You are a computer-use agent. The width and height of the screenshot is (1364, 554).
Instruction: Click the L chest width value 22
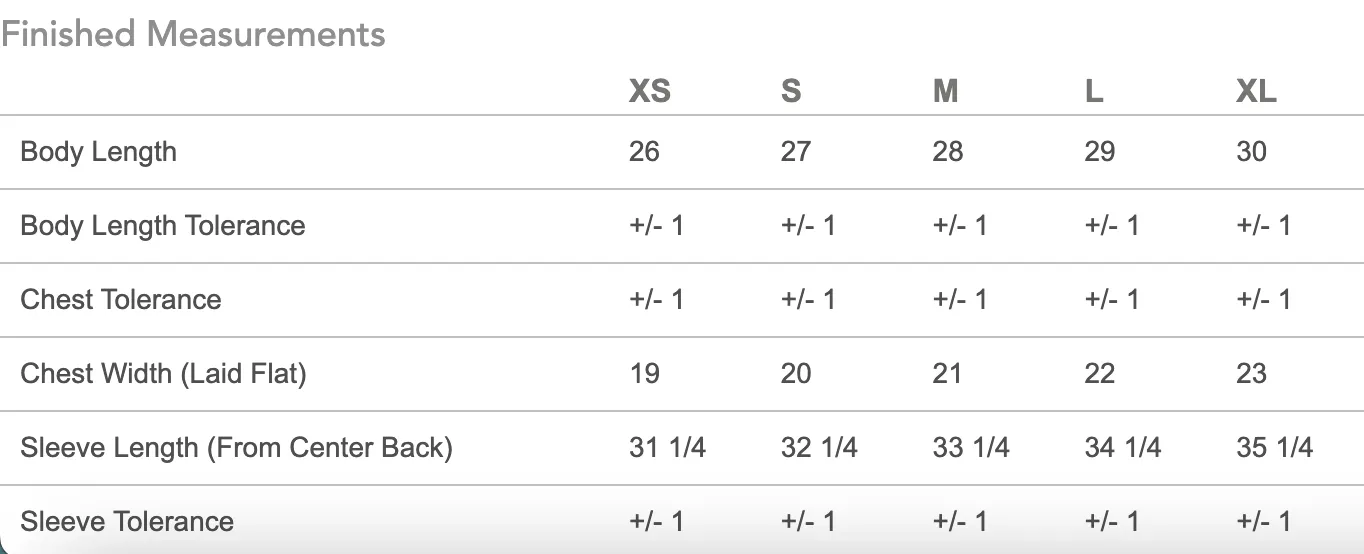click(x=1100, y=374)
